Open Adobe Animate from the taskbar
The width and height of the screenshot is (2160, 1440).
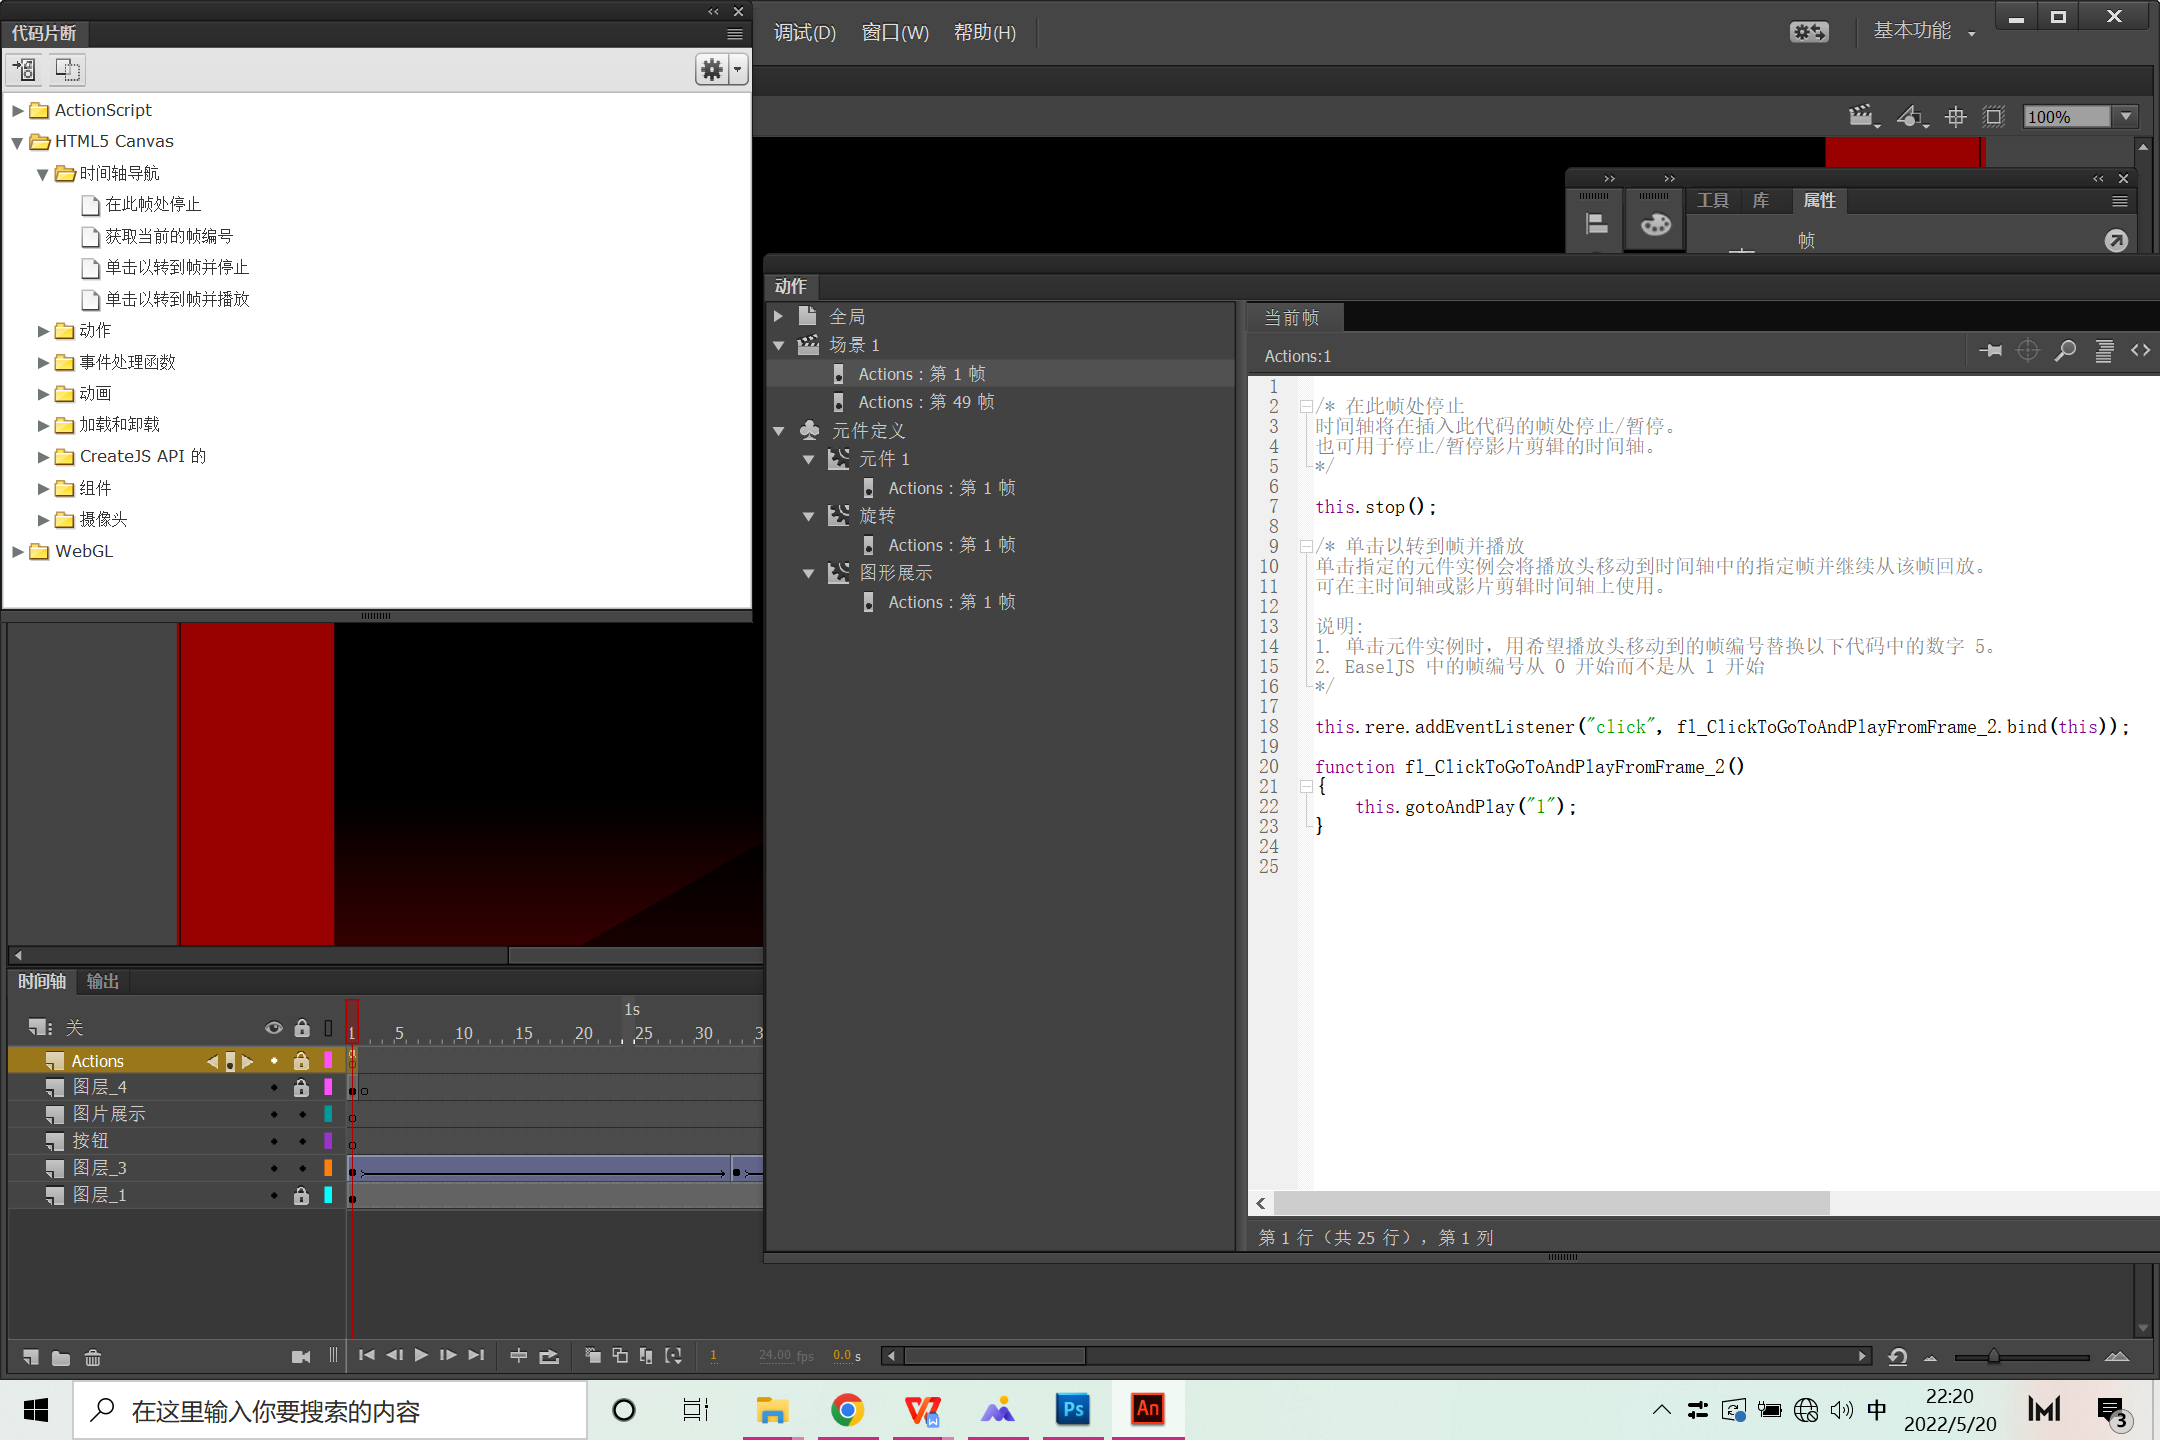pos(1147,1410)
